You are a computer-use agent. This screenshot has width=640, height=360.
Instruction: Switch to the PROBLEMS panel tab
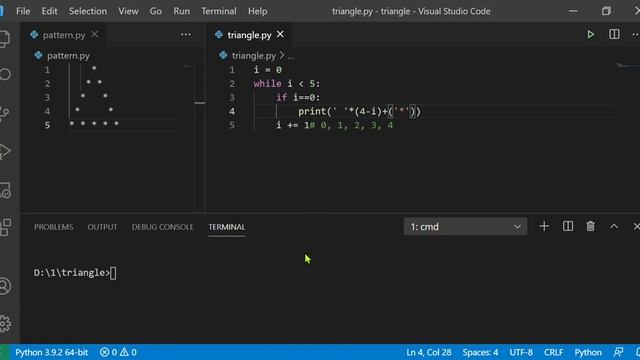pos(53,227)
